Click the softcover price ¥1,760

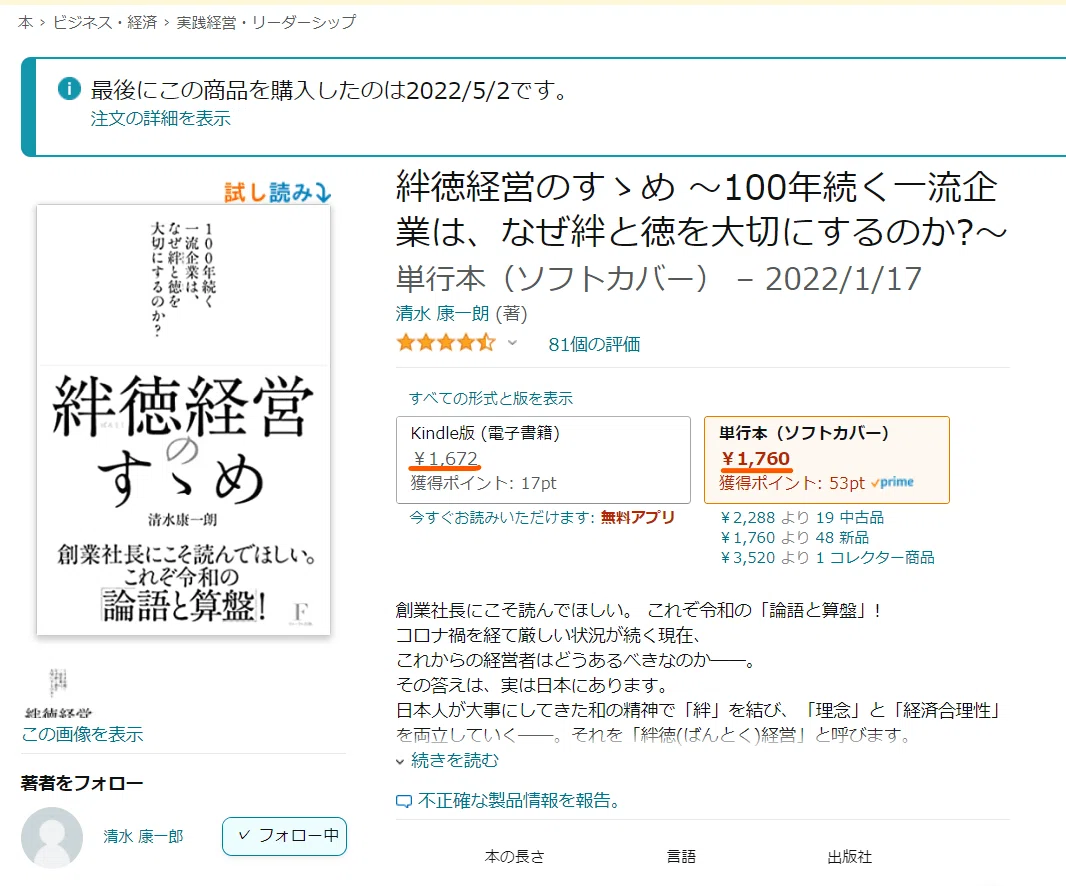(756, 459)
